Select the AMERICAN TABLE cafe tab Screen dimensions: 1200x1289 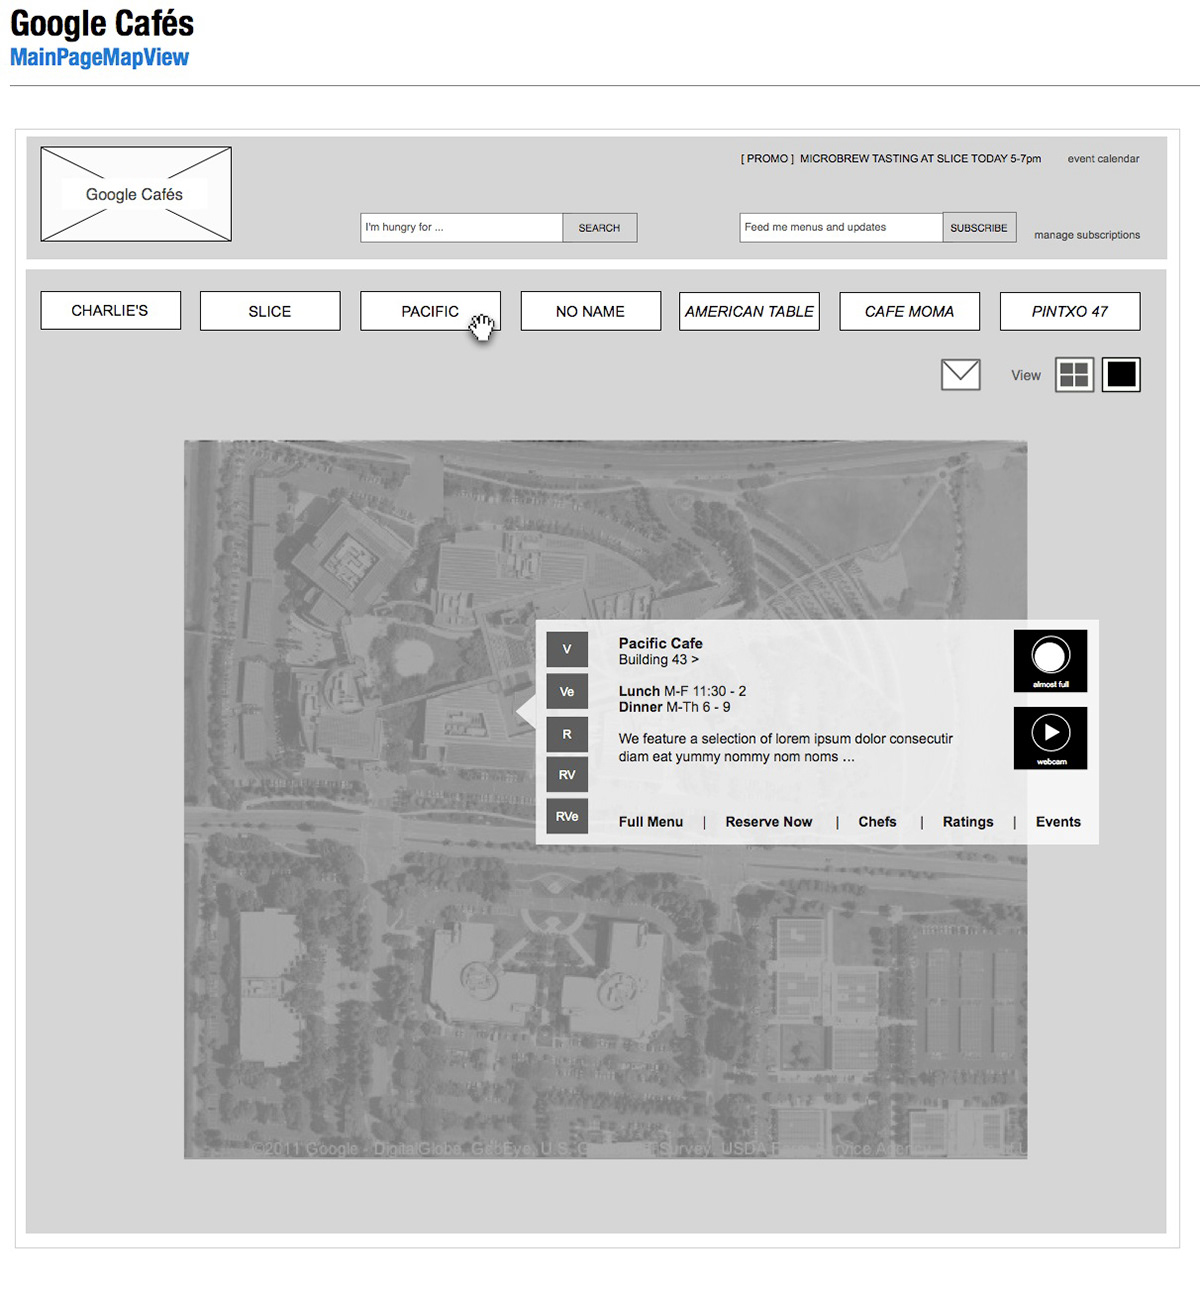point(749,311)
